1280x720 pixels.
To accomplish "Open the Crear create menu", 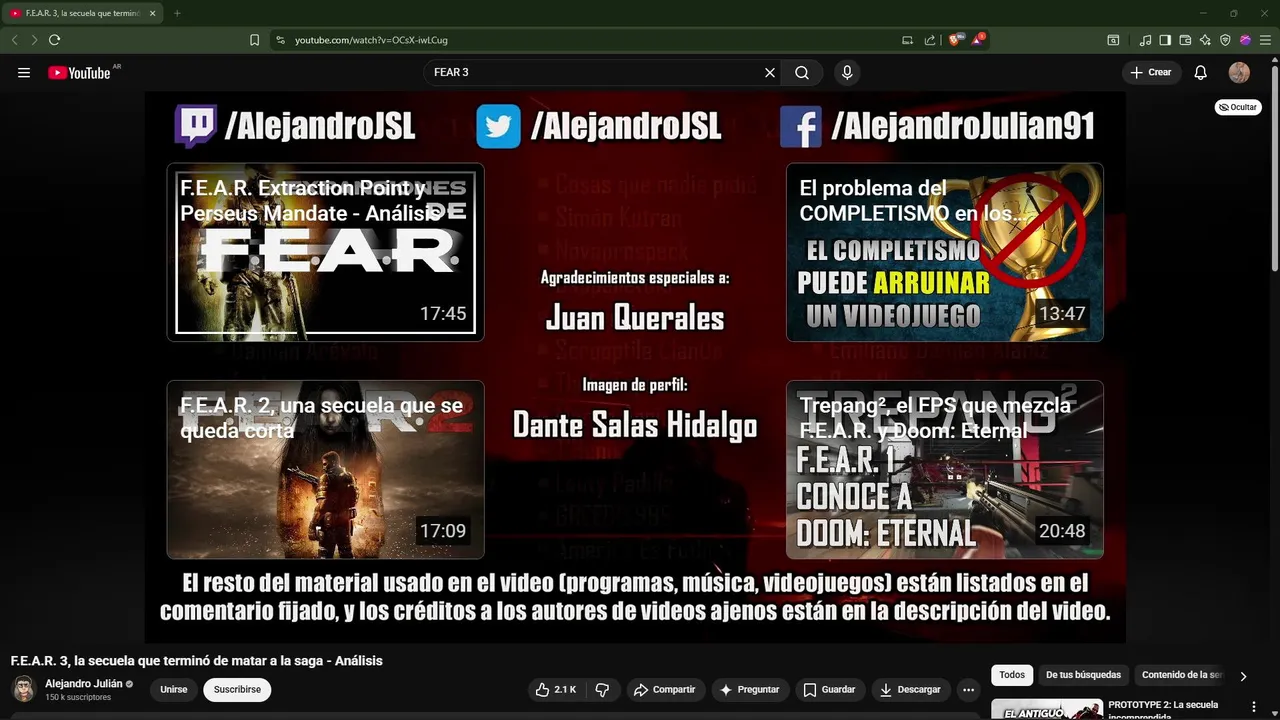I will point(1151,73).
